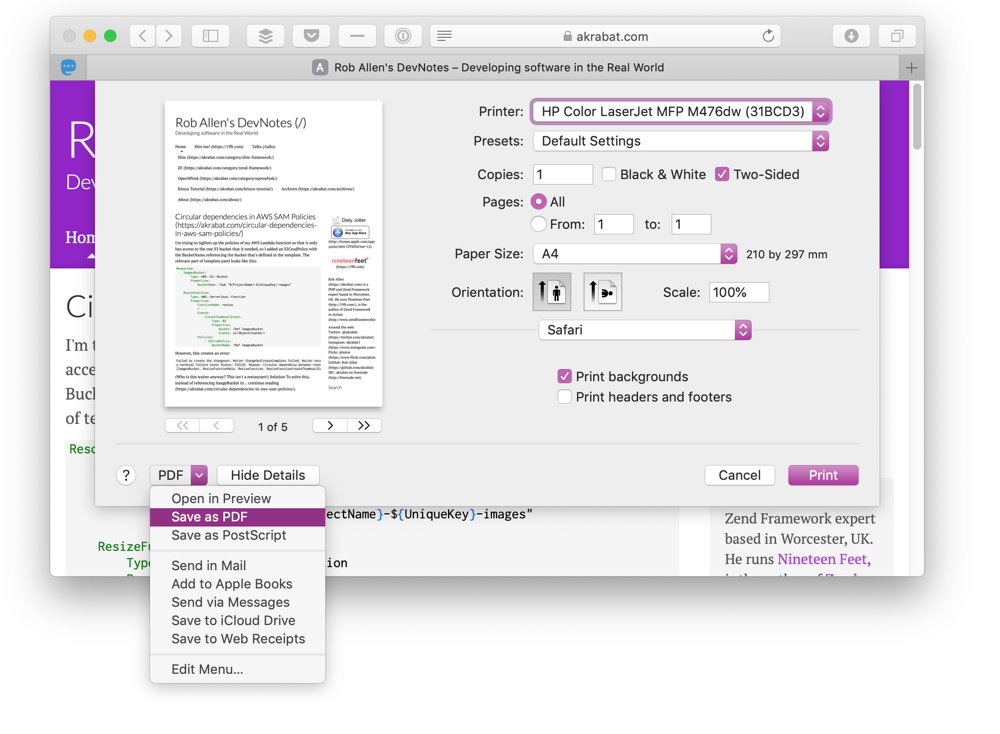Open the Printer dropdown
1000x734 pixels.
(x=681, y=112)
